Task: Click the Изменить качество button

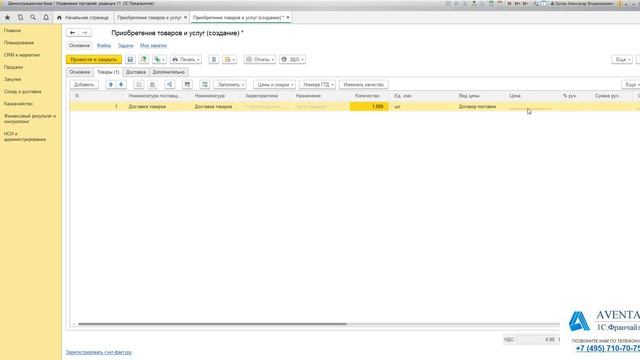Action: 364,84
